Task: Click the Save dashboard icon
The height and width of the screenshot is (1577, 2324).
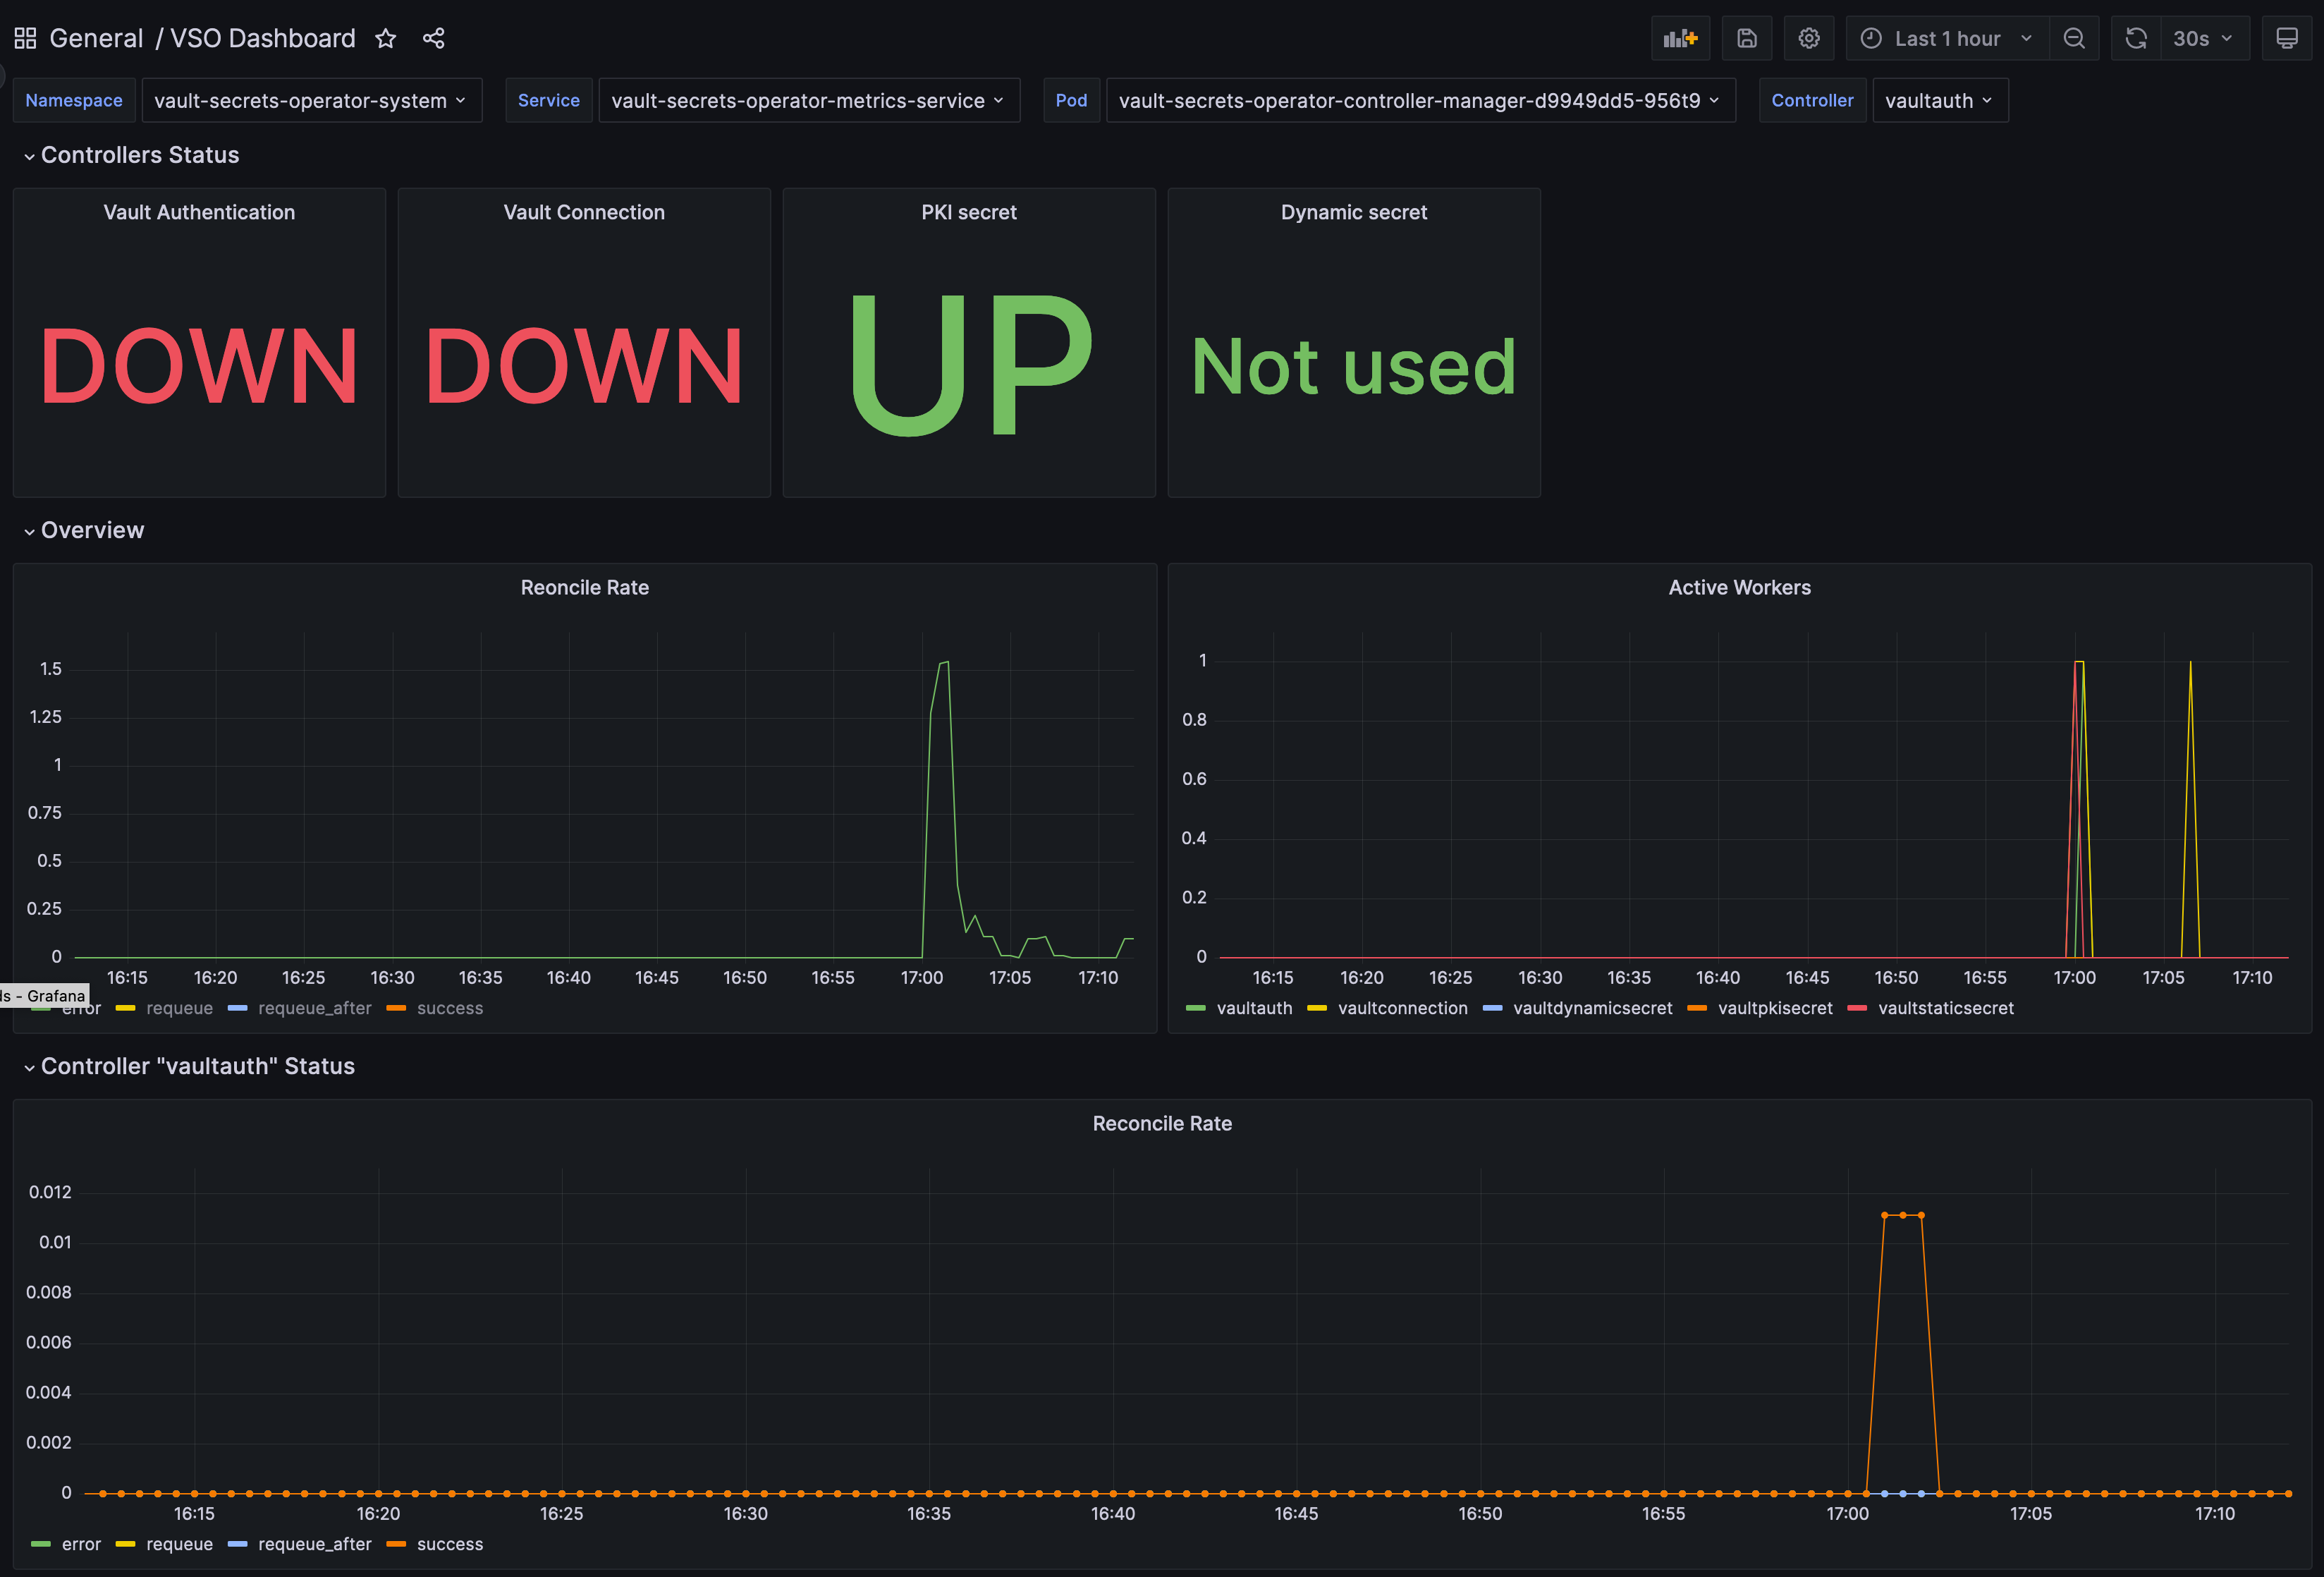Action: 1746,38
